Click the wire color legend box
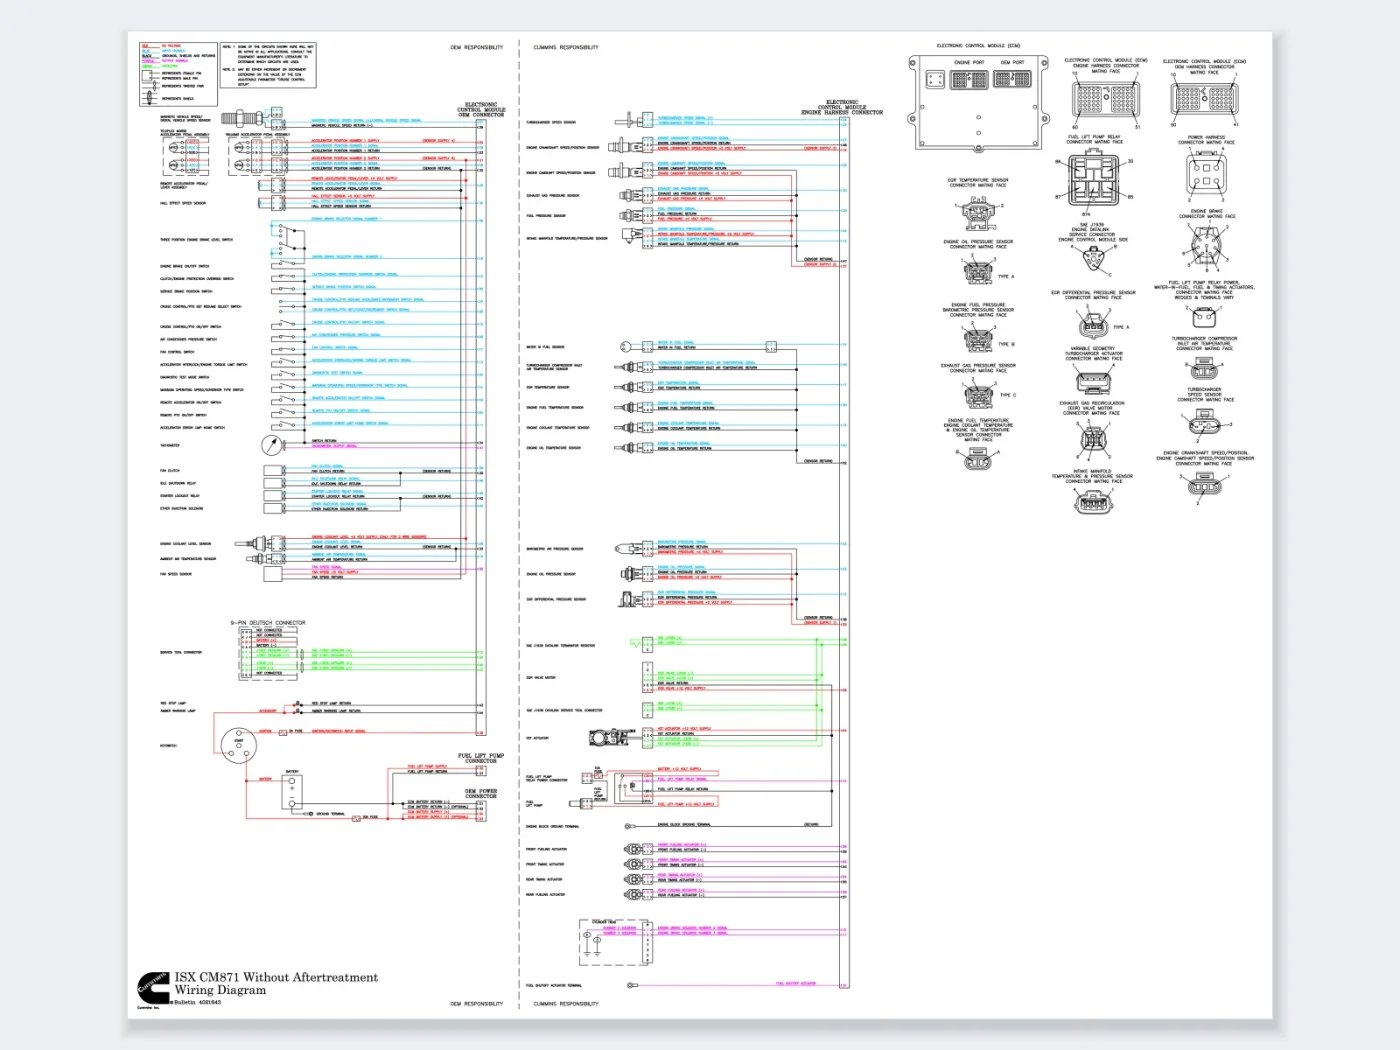This screenshot has height=1050, width=1400. 178,74
